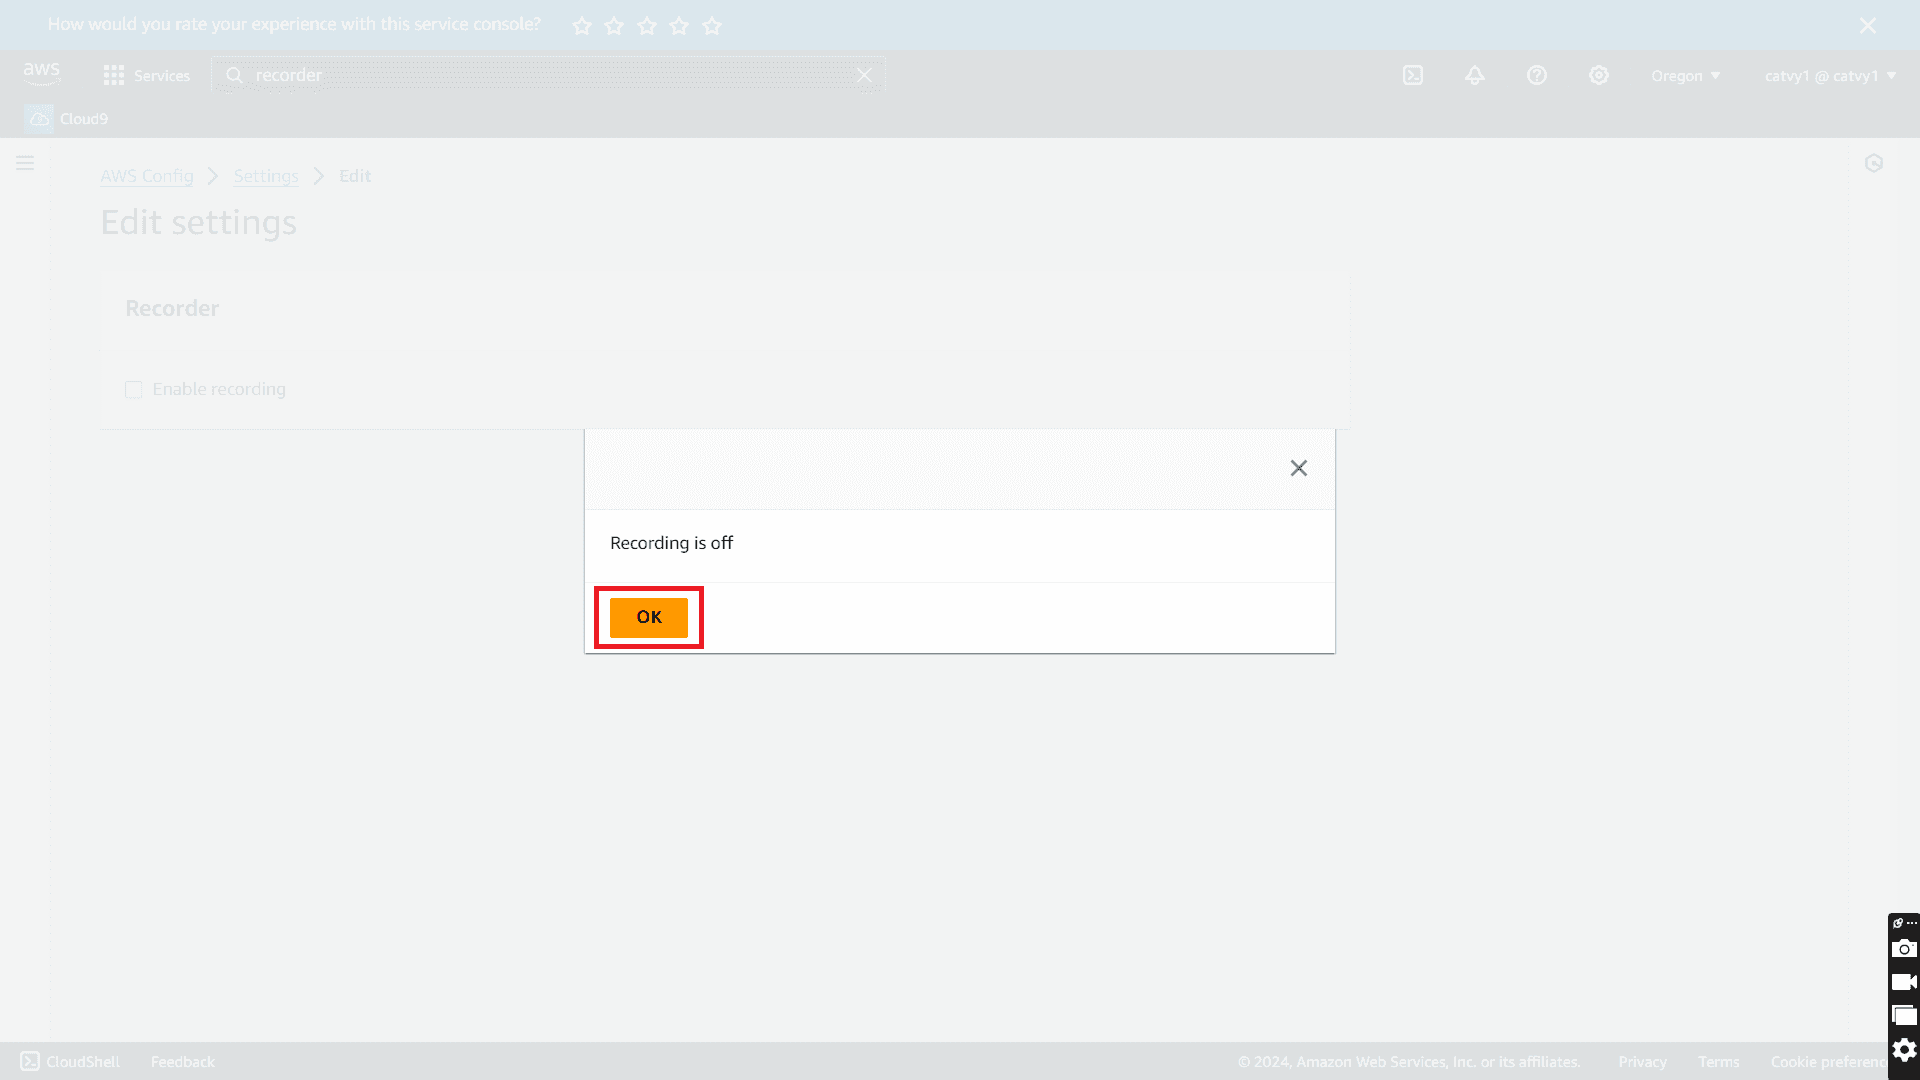This screenshot has height=1080, width=1920.
Task: Open the AWS home logo
Action: 42,74
